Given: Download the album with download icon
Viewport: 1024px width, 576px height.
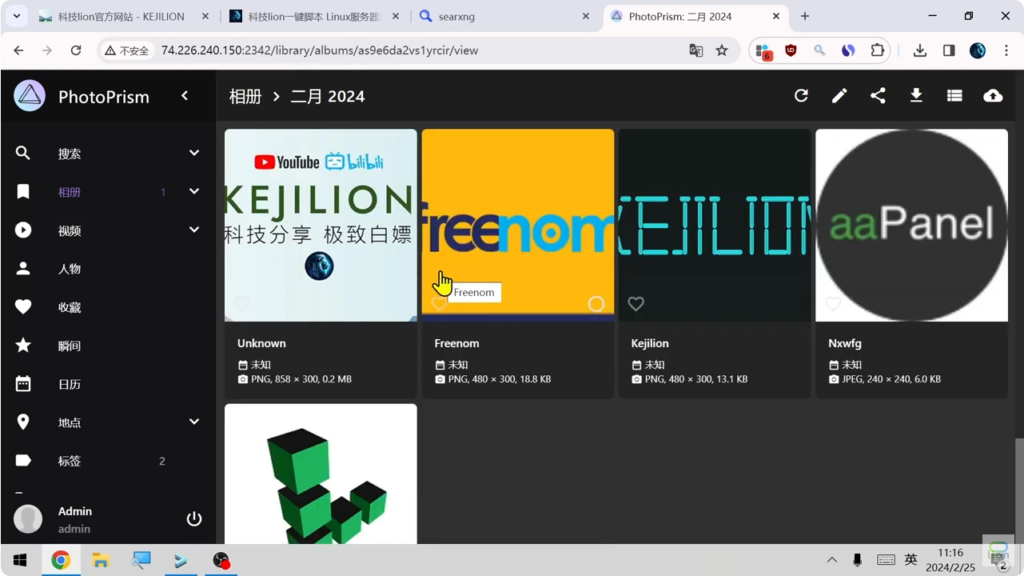Looking at the screenshot, I should coord(916,96).
